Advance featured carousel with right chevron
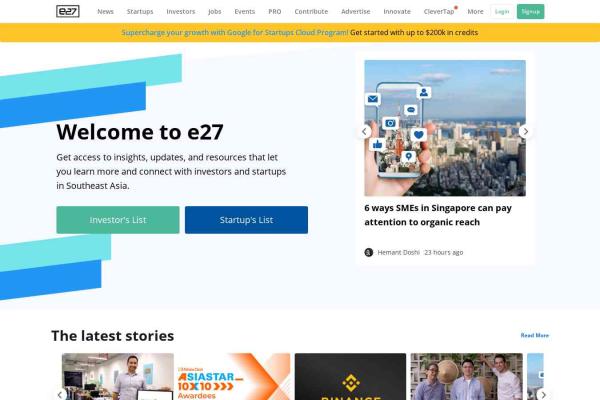This screenshot has width=600, height=400. [x=526, y=132]
